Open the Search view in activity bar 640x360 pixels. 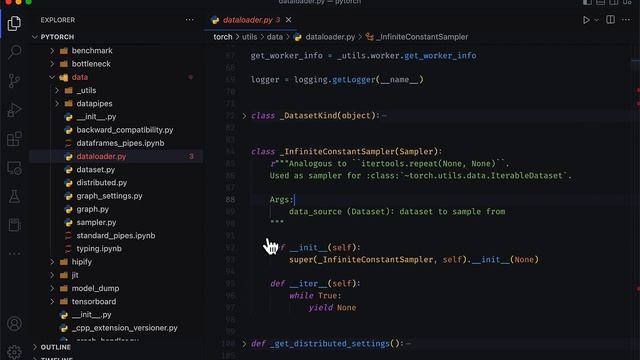(14, 52)
